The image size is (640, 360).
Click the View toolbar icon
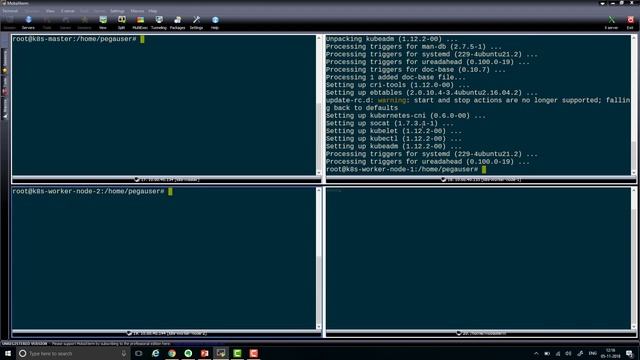103,23
